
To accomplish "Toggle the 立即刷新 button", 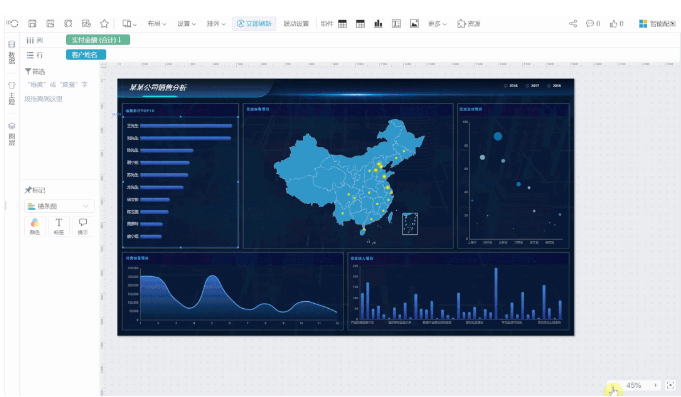I will click(254, 23).
